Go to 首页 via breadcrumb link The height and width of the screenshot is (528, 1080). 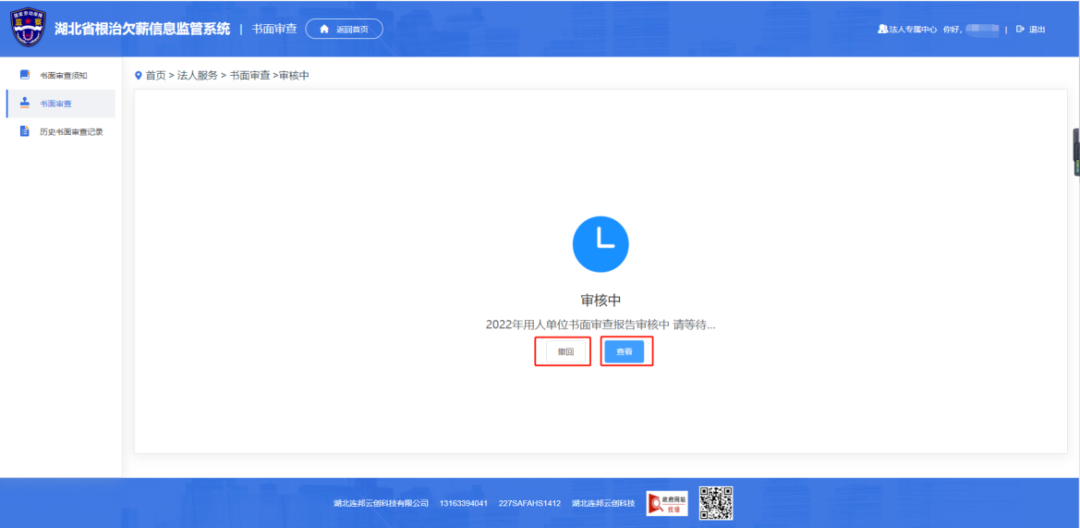click(156, 76)
